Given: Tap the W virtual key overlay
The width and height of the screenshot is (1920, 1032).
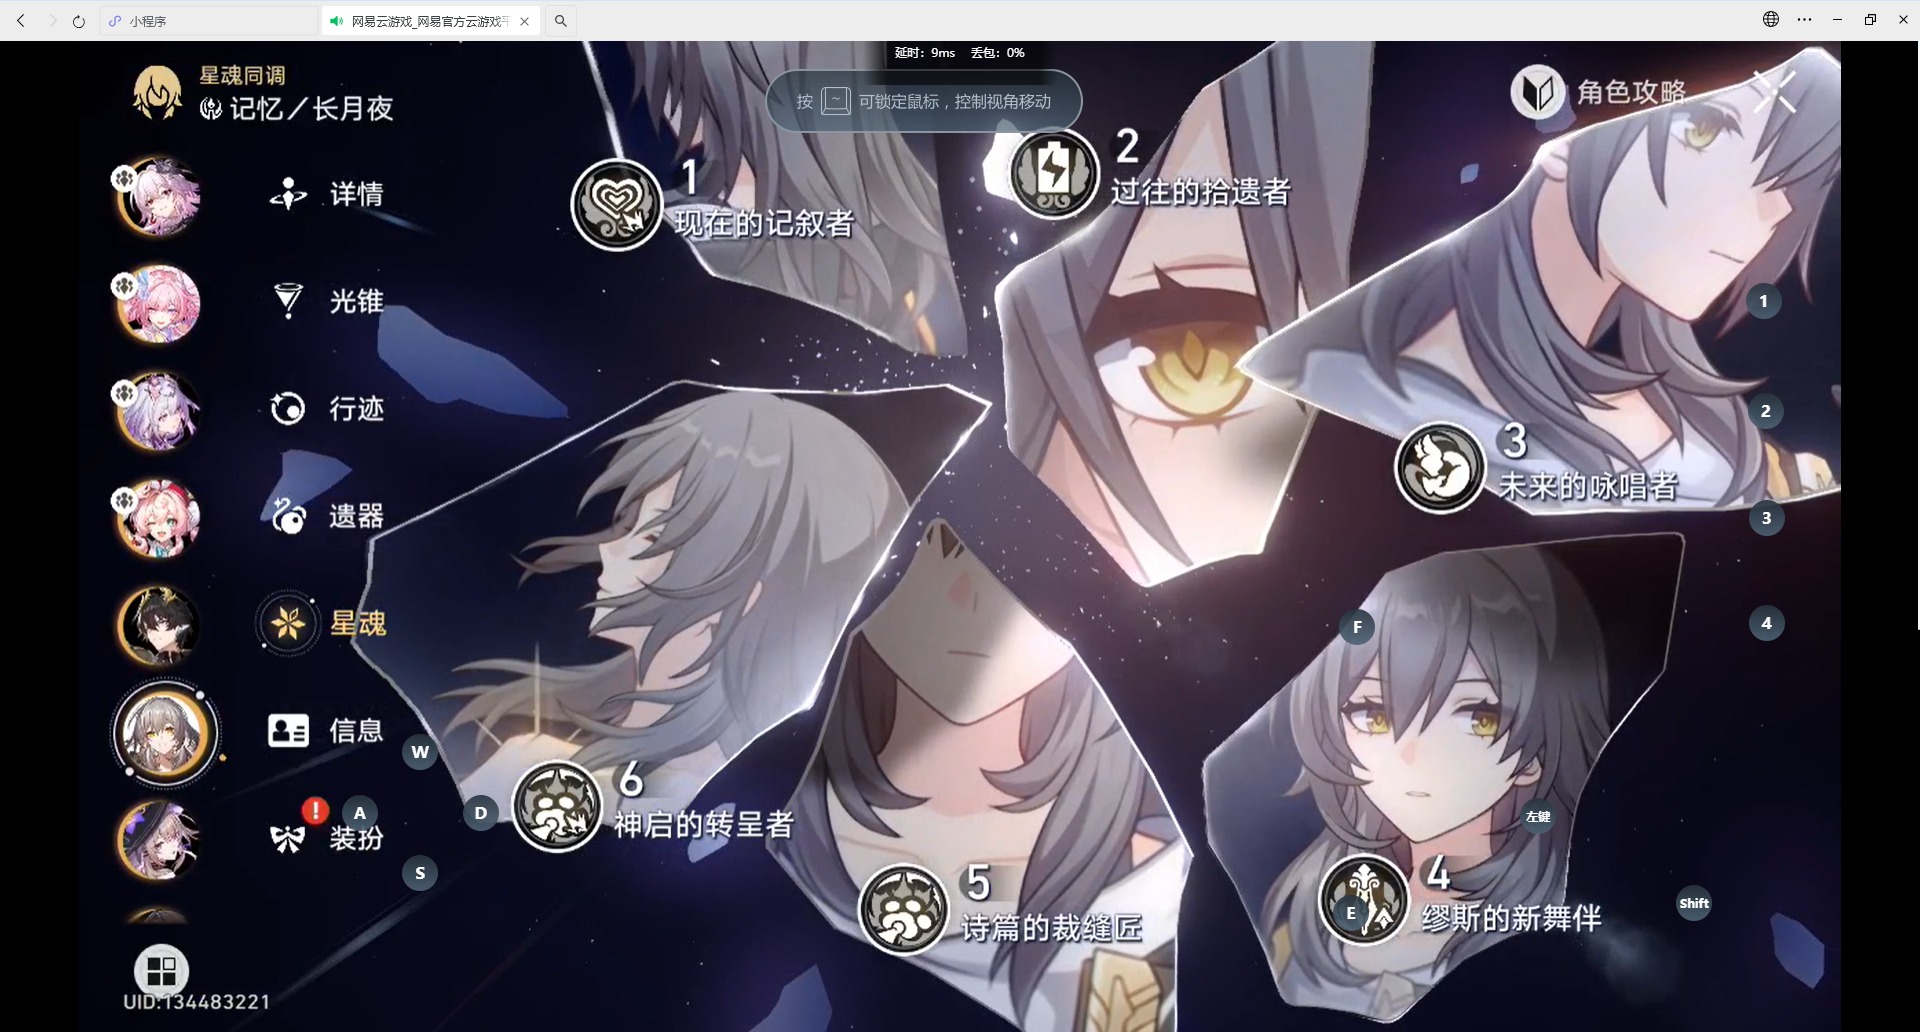Looking at the screenshot, I should (x=420, y=752).
